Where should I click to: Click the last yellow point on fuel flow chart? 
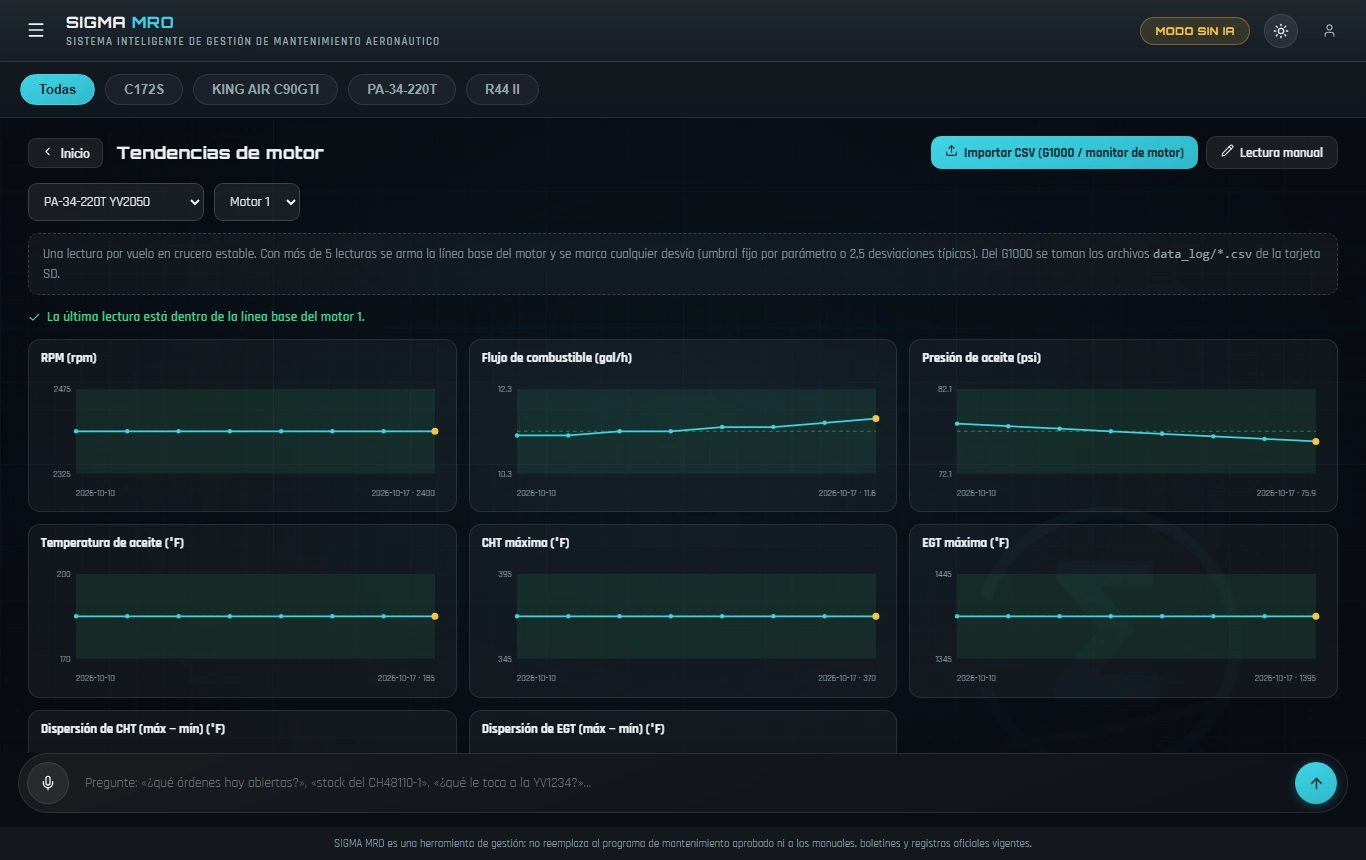(876, 418)
